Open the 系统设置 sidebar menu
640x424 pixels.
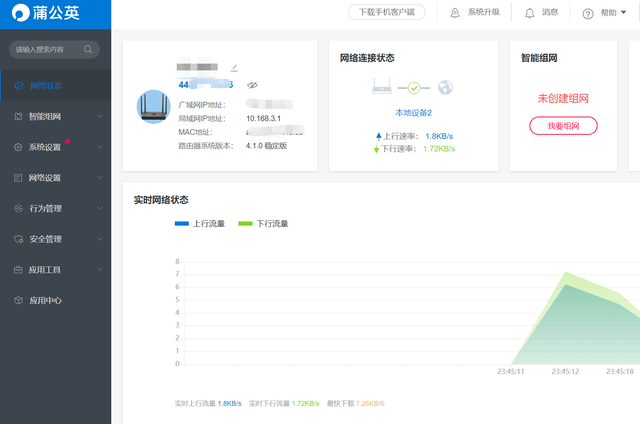coord(56,147)
